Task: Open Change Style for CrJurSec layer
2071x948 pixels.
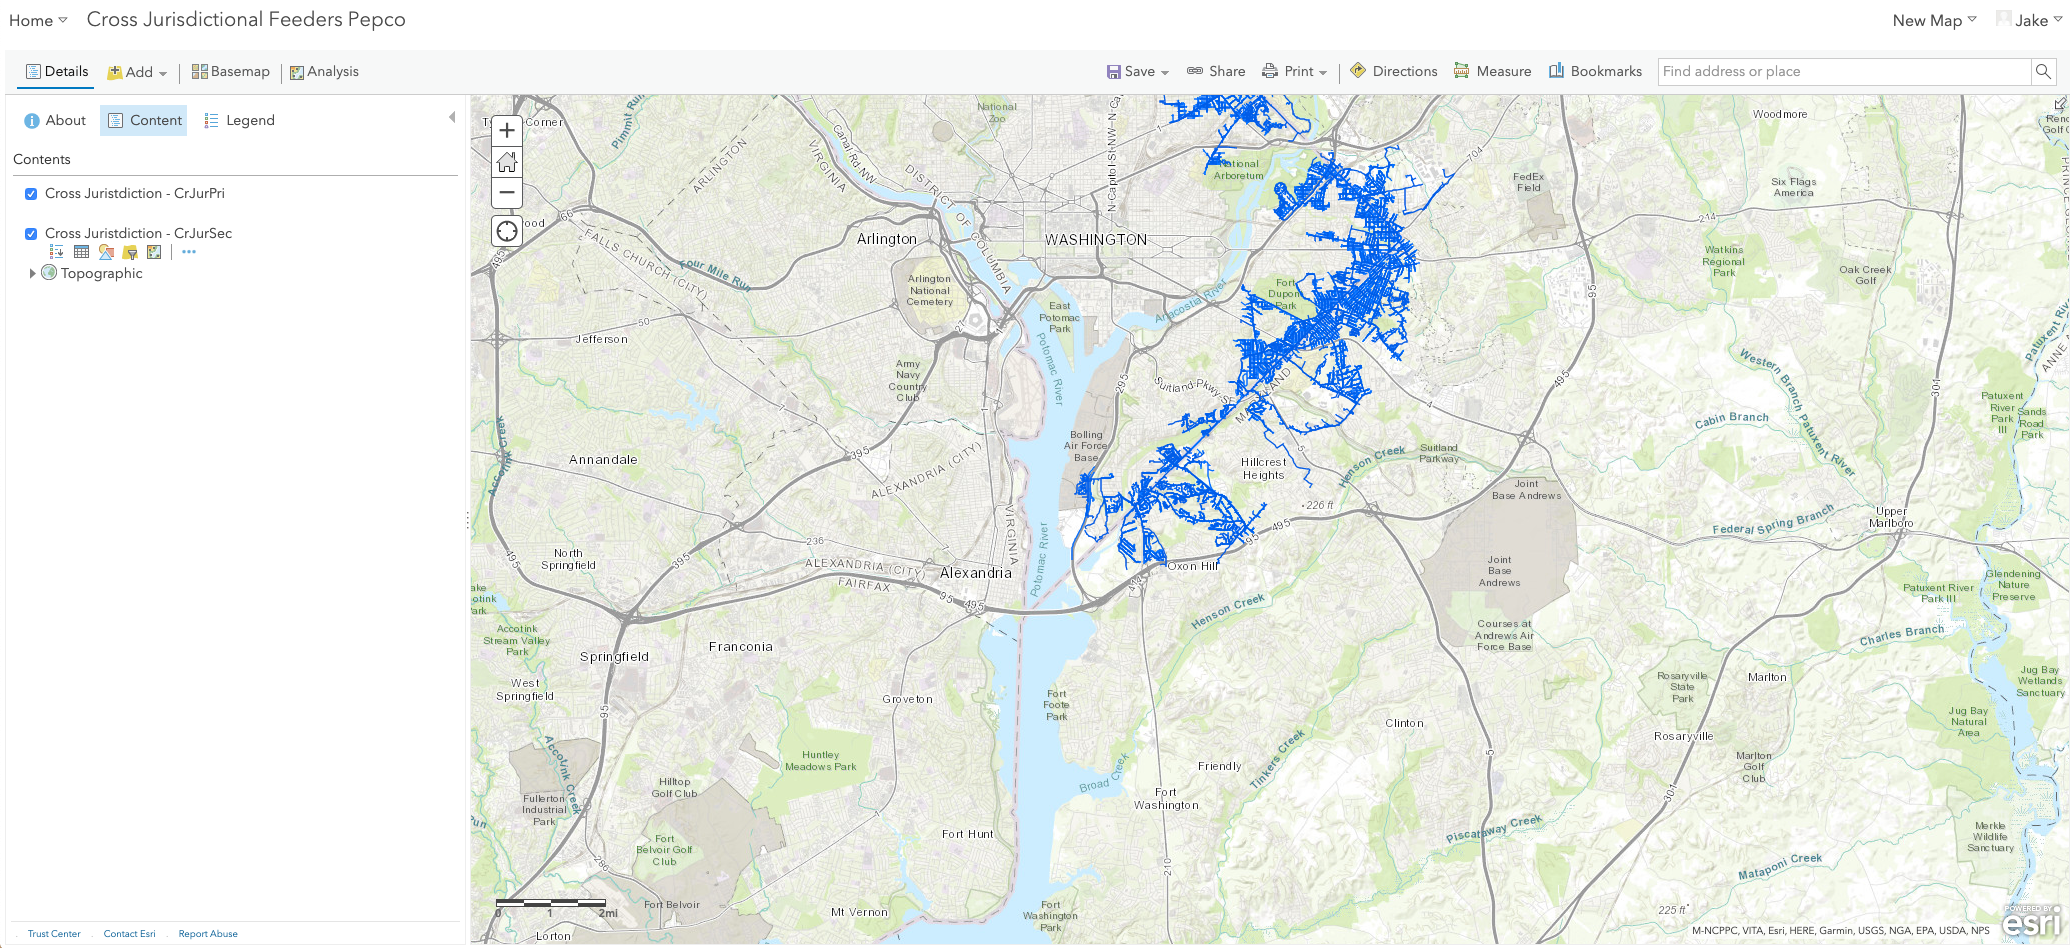Action: 106,252
